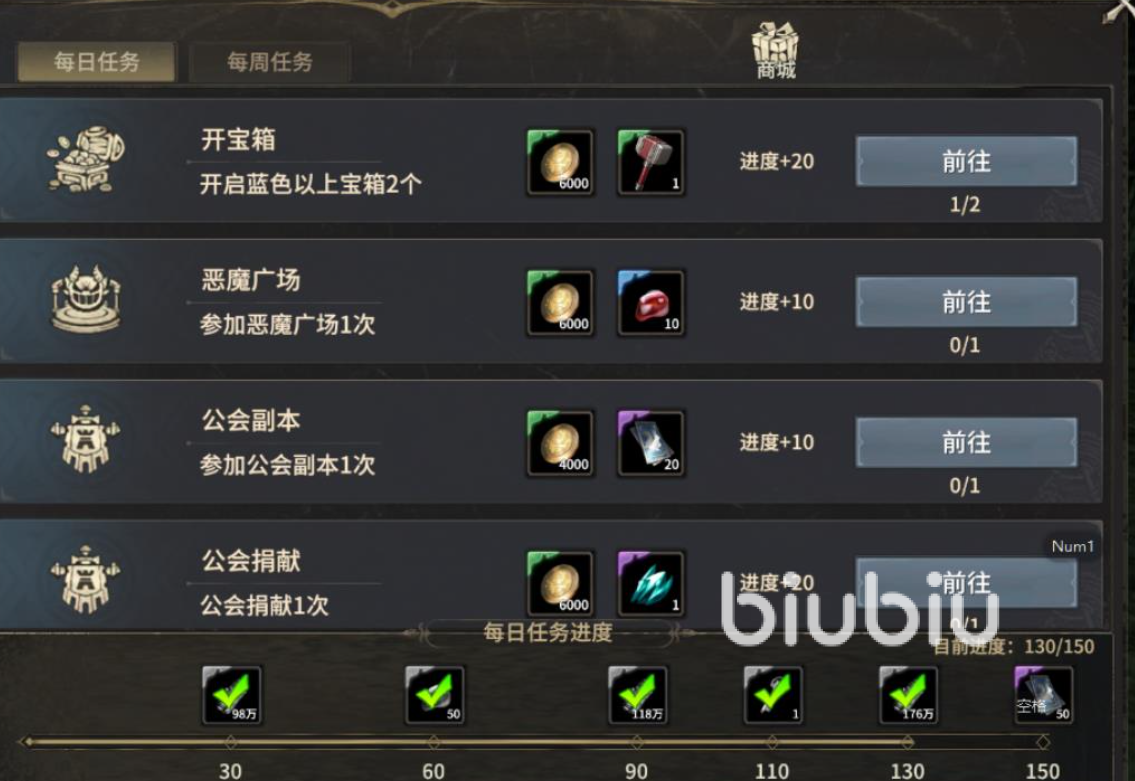Click the cyan crystal reward in 公会捐献
Image resolution: width=1135 pixels, height=781 pixels.
click(650, 583)
